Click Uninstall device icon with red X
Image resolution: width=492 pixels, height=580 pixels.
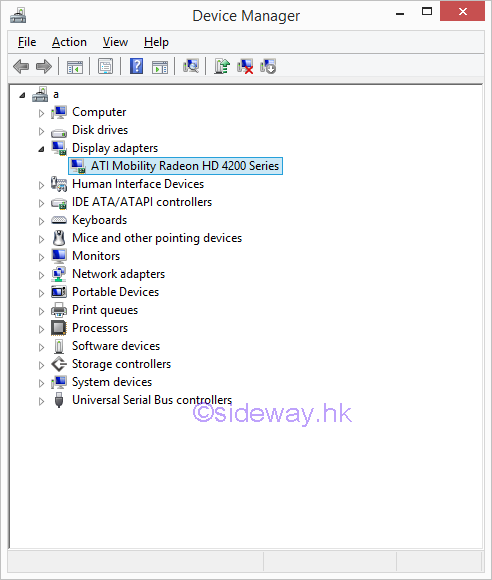tap(245, 67)
